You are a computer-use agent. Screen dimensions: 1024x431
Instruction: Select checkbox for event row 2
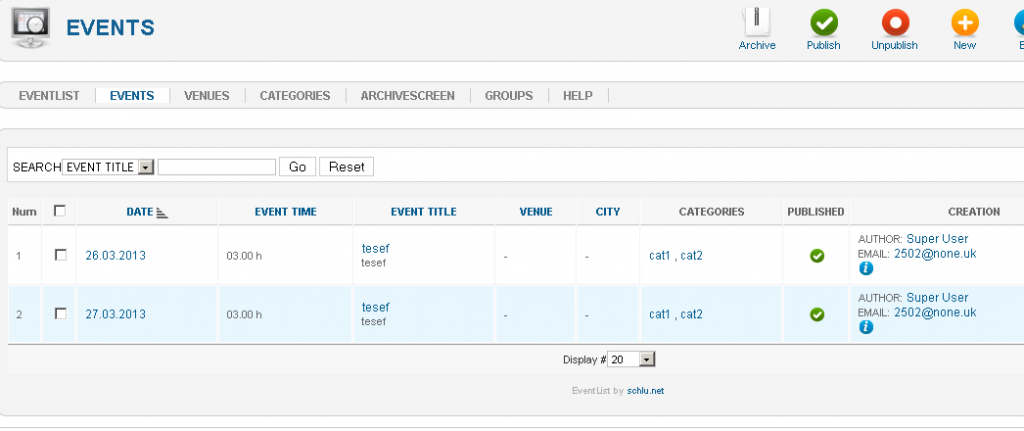60,314
